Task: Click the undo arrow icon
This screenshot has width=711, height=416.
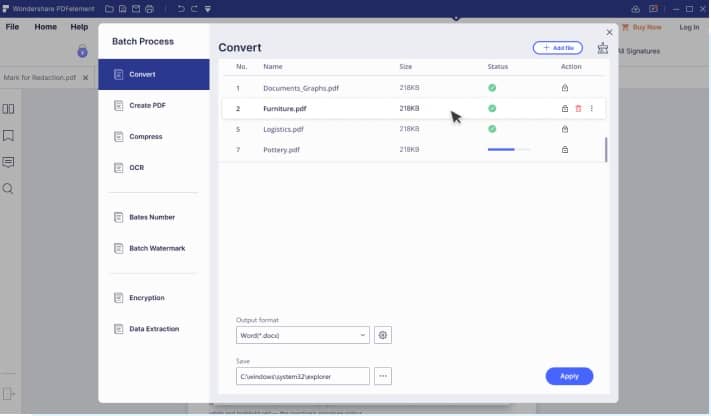Action: click(180, 9)
